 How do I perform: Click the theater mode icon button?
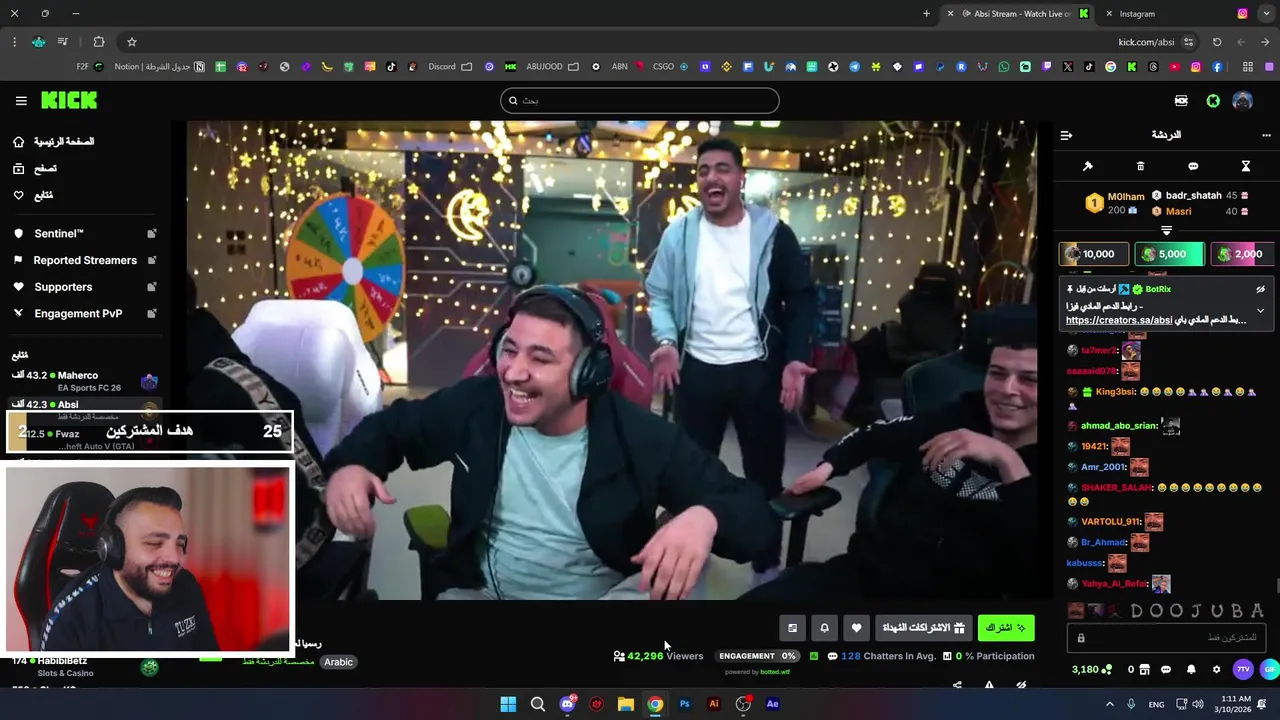pos(792,628)
